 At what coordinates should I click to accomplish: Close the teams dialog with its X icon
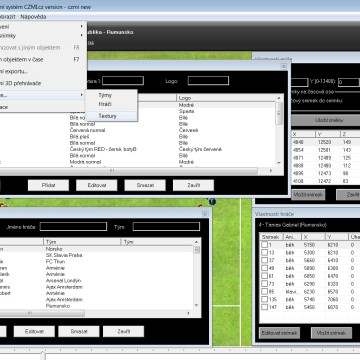click(x=284, y=66)
